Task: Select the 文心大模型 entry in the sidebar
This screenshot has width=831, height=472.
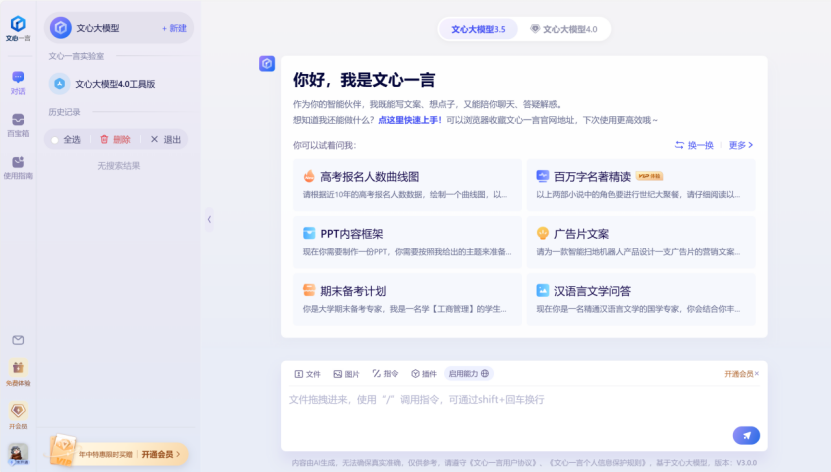Action: 119,28
